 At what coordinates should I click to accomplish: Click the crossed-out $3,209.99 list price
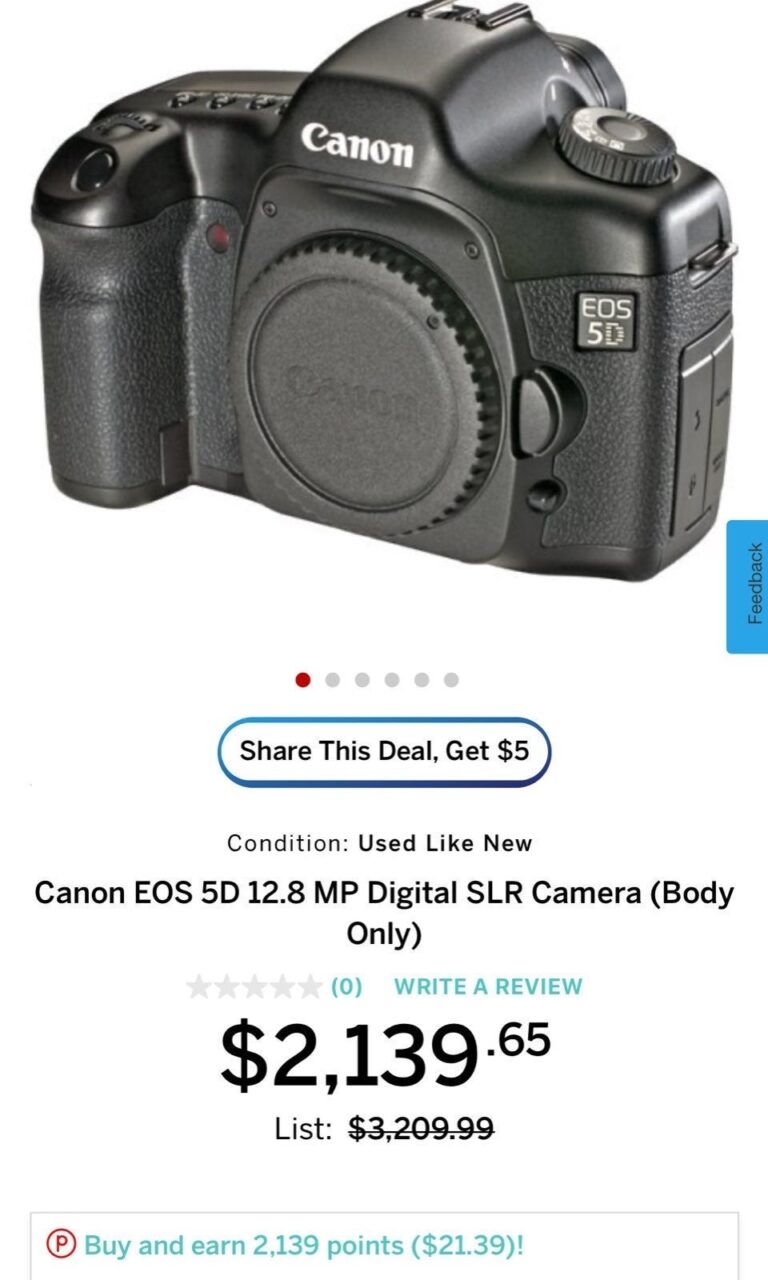tap(421, 1129)
